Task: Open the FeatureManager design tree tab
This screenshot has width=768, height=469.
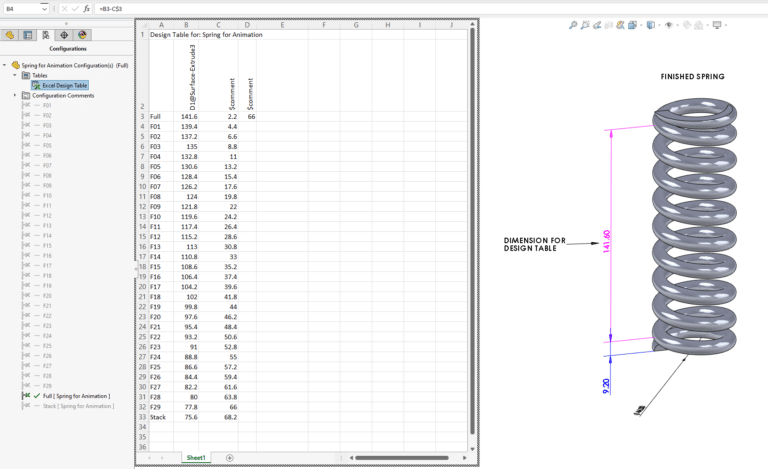Action: pos(10,34)
